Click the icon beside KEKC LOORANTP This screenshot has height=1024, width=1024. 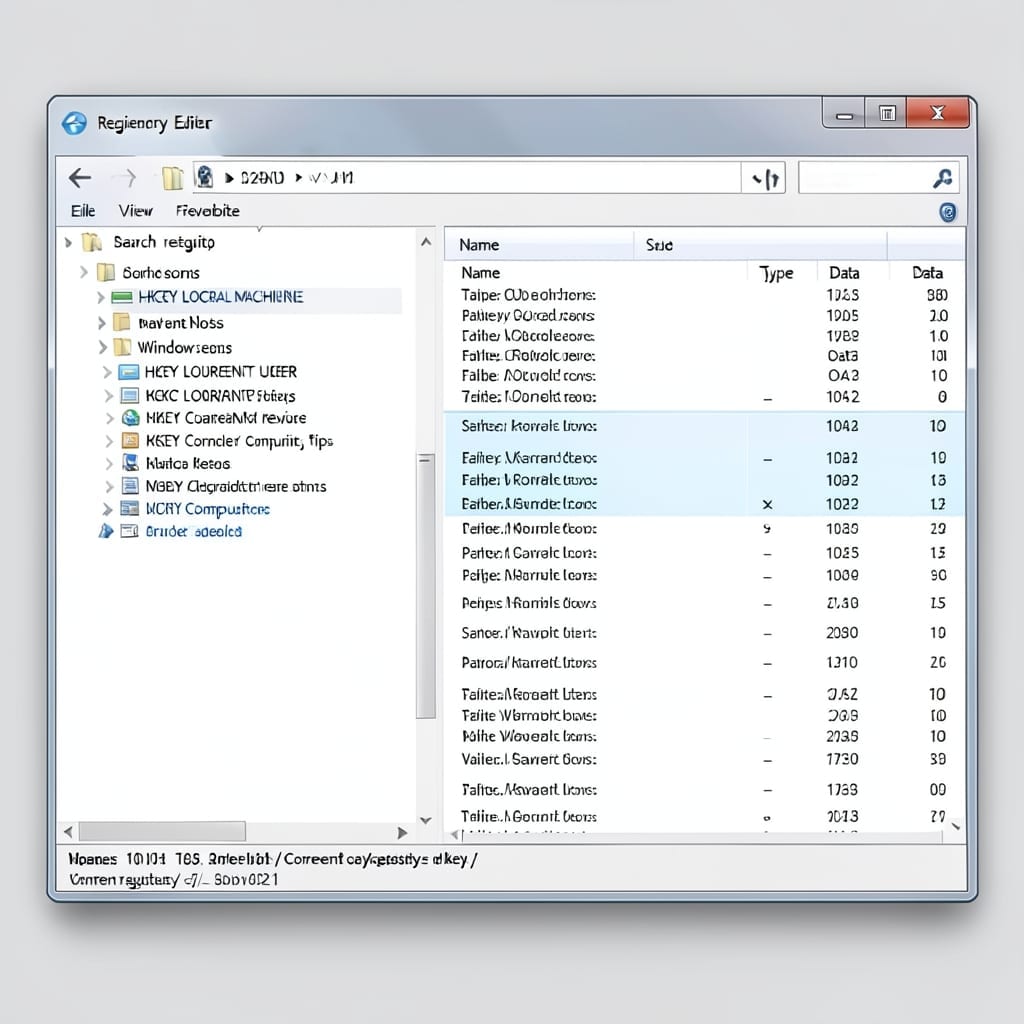pyautogui.click(x=130, y=396)
